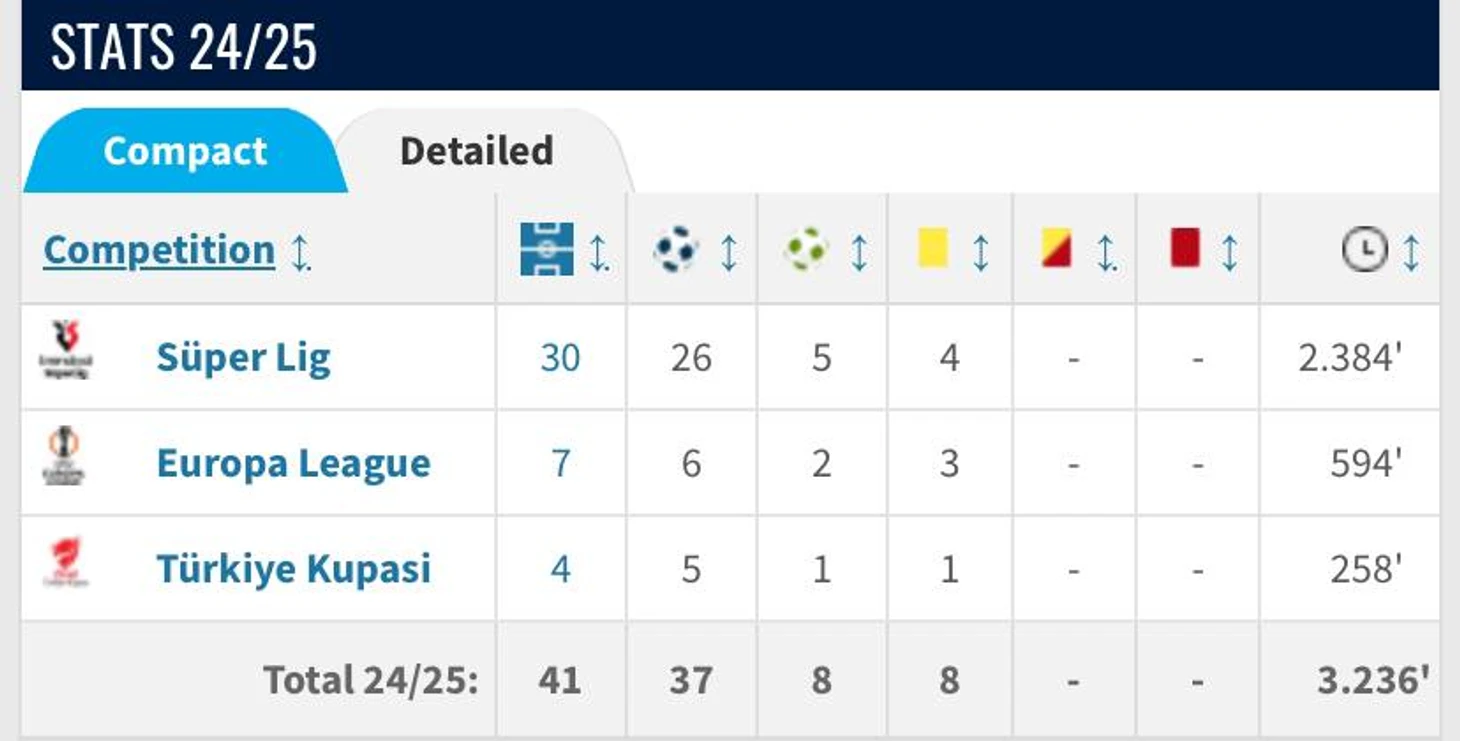The image size is (1460, 741).
Task: Open the 30 Süper Lig appearances link
Action: (x=560, y=357)
